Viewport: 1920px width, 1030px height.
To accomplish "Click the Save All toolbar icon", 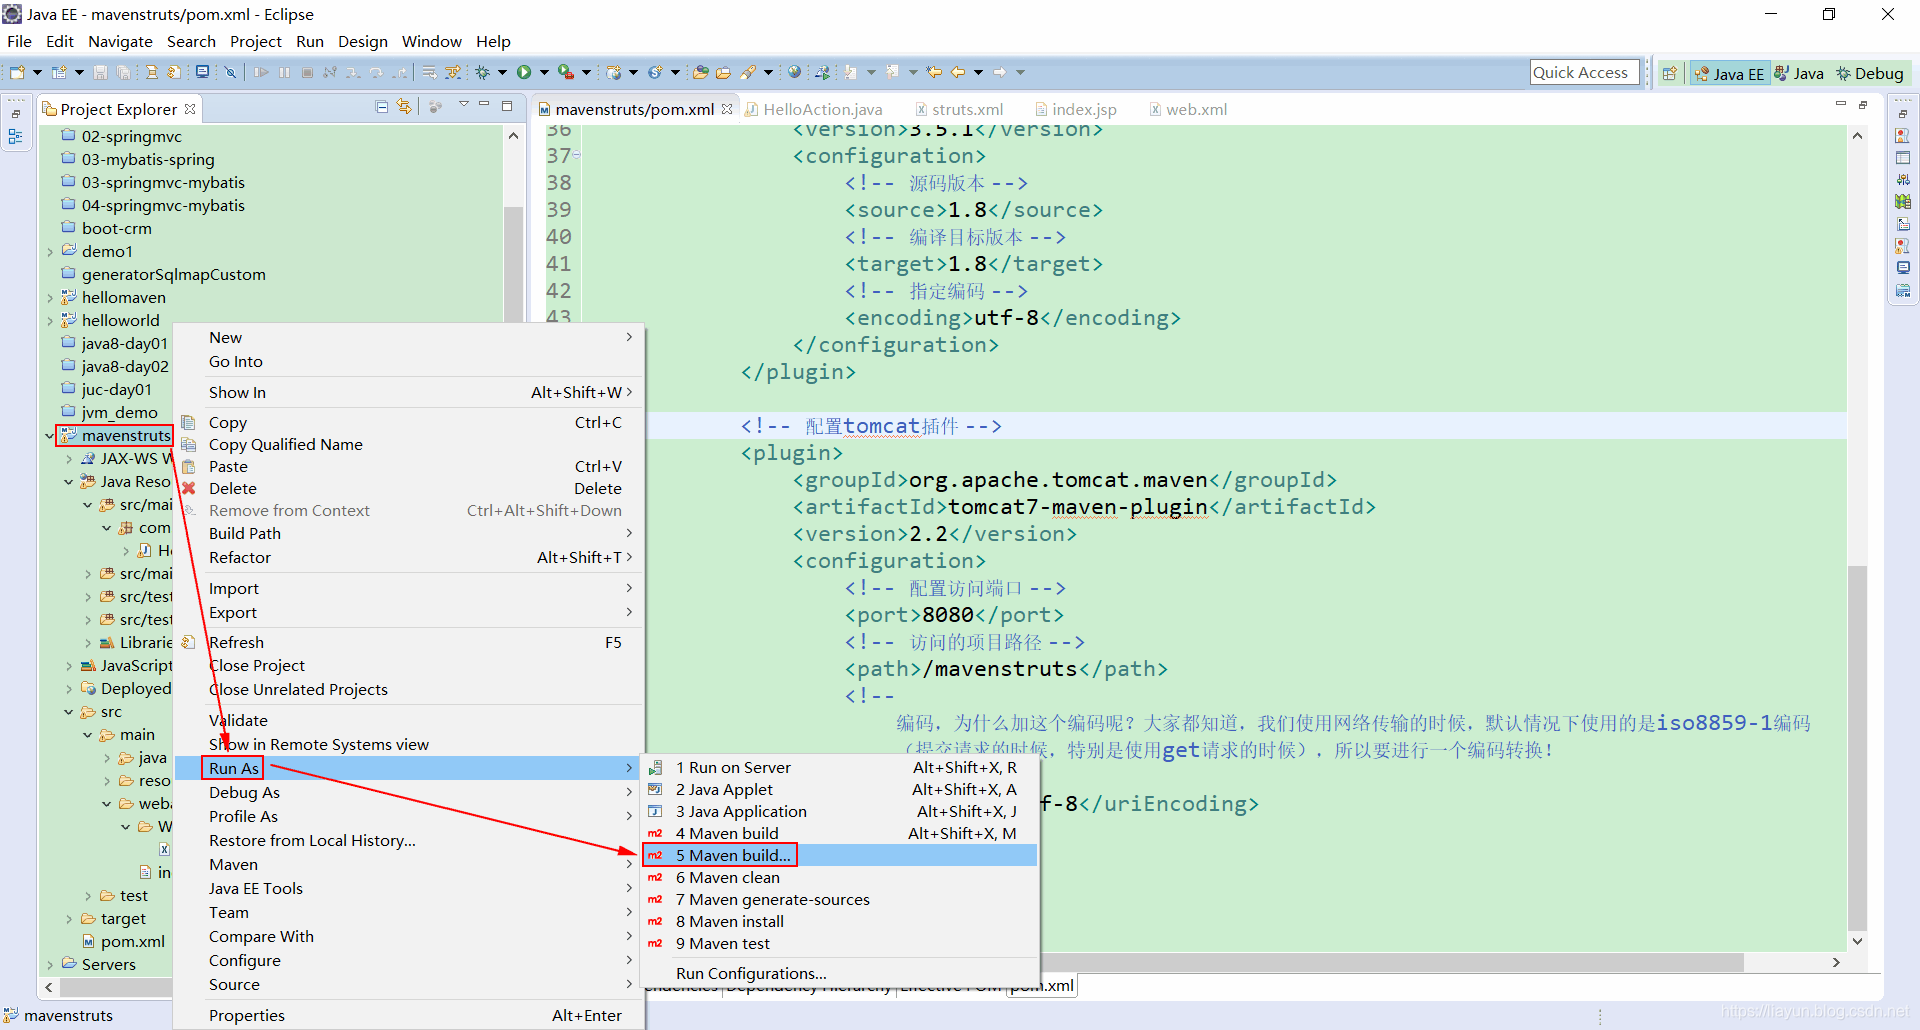I will click(x=123, y=72).
